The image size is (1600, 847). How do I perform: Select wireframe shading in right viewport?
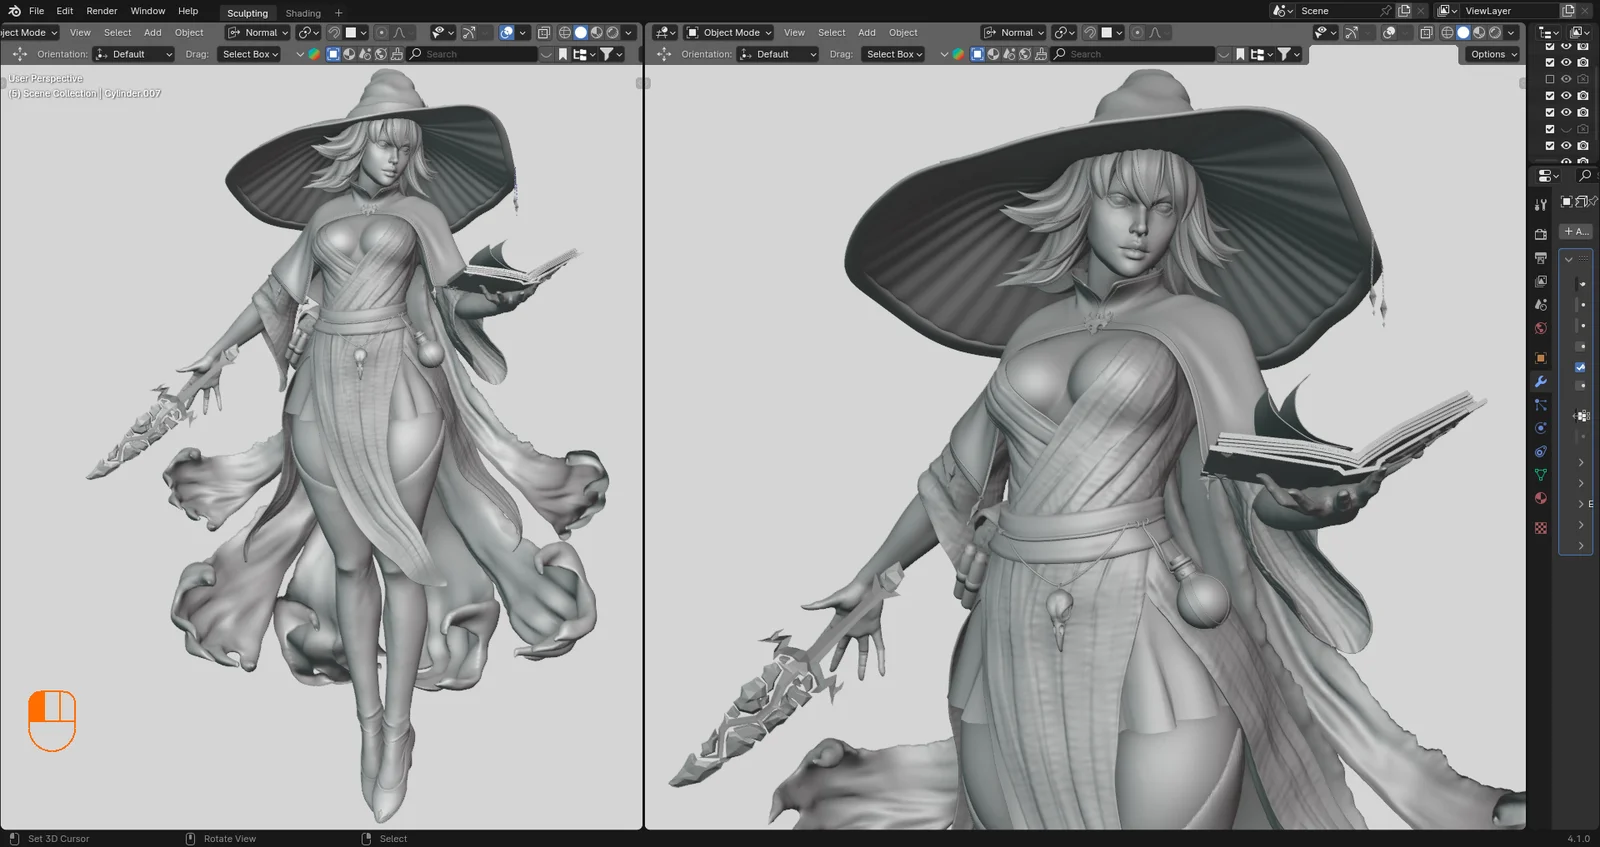(x=1447, y=33)
